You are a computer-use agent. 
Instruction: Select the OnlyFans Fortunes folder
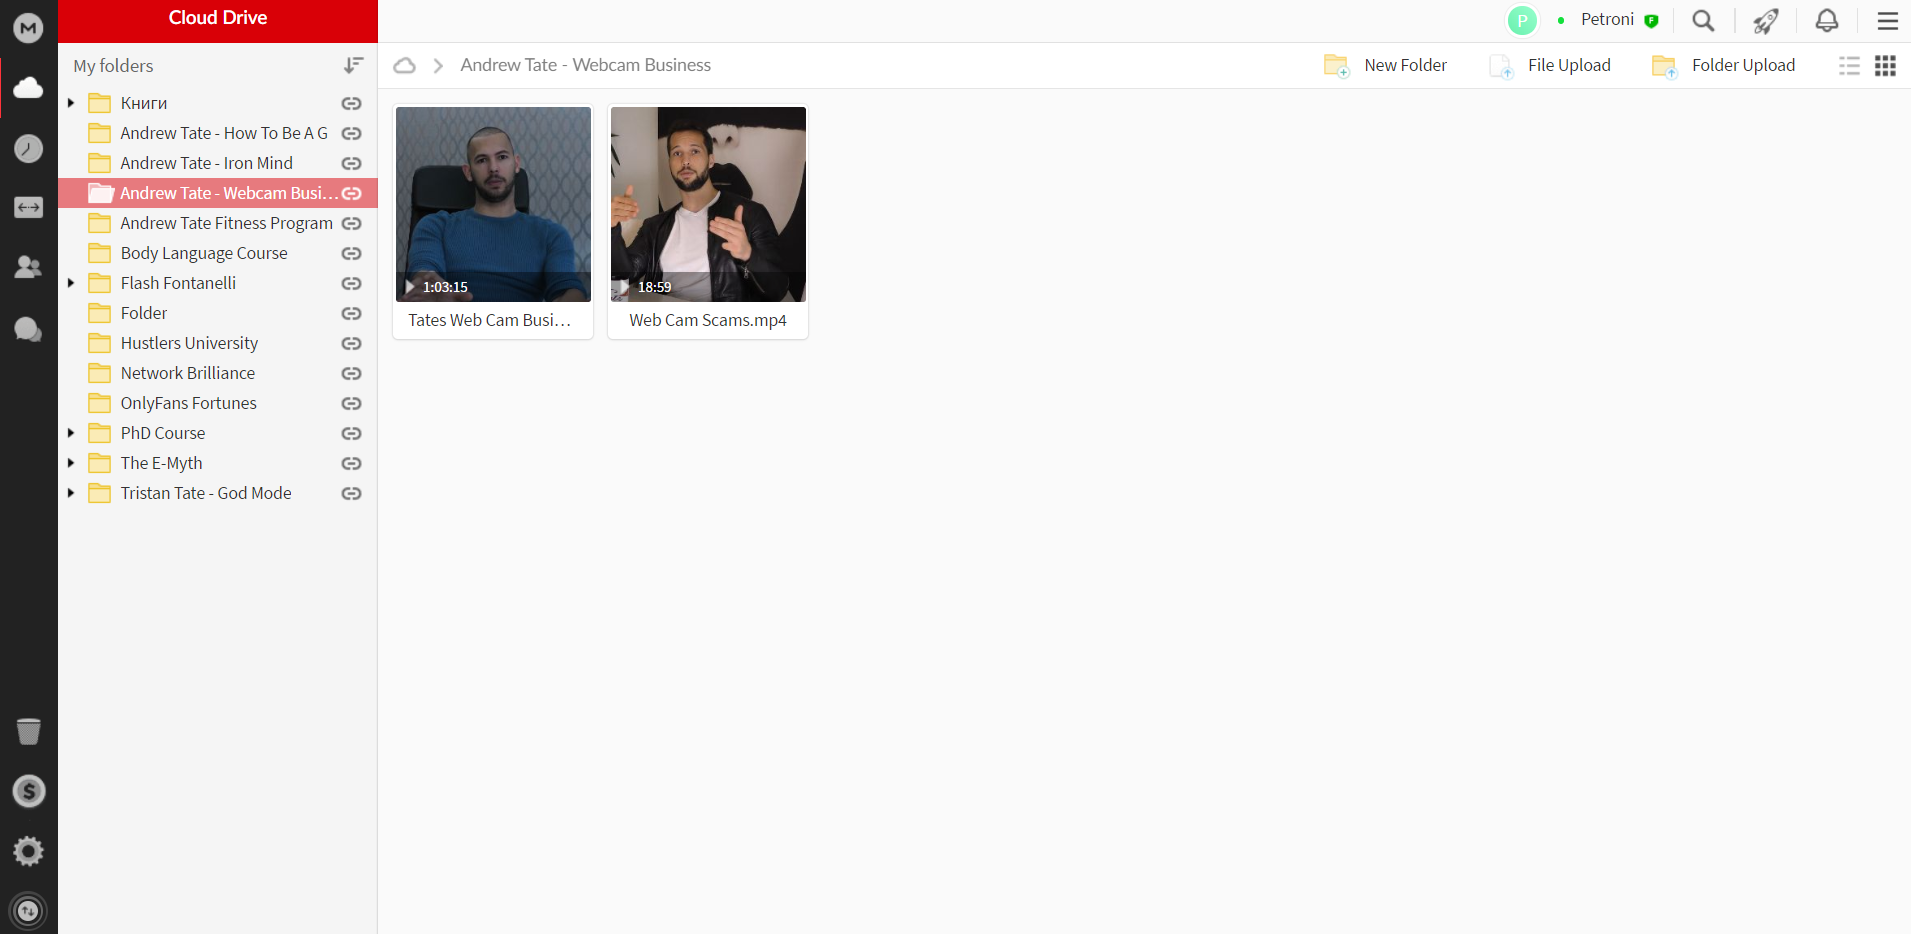click(218, 403)
